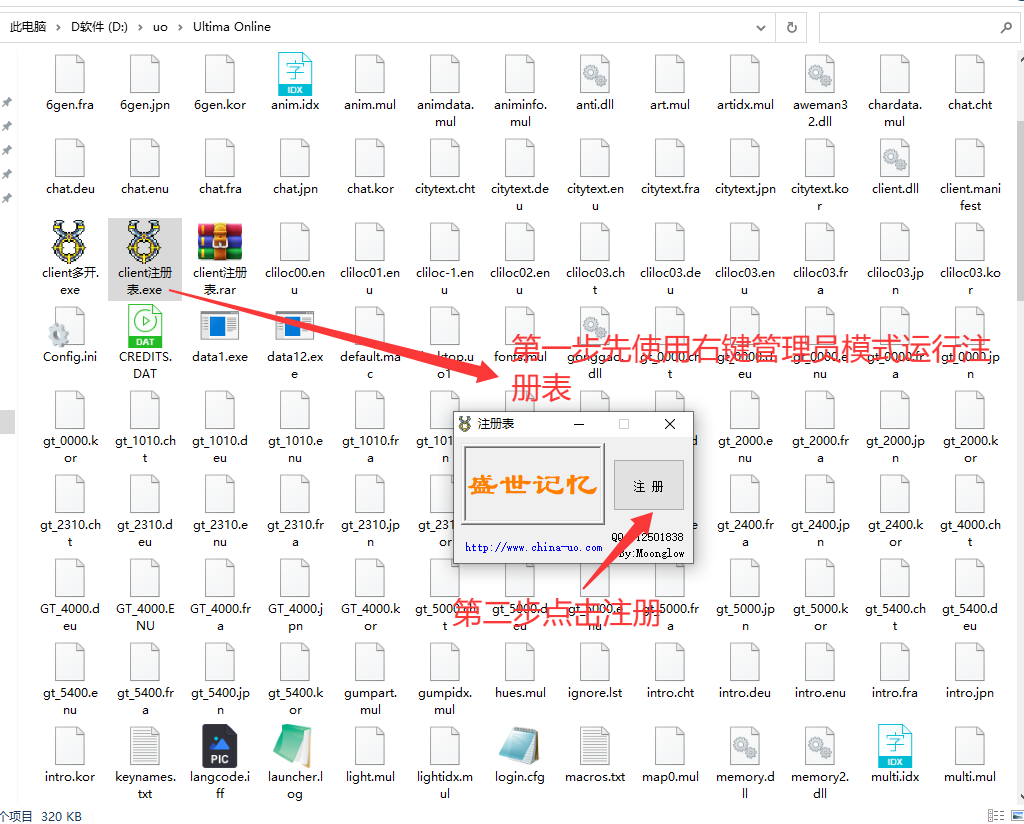1024x824 pixels.
Task: Switch to details view layout
Action: [x=996, y=816]
